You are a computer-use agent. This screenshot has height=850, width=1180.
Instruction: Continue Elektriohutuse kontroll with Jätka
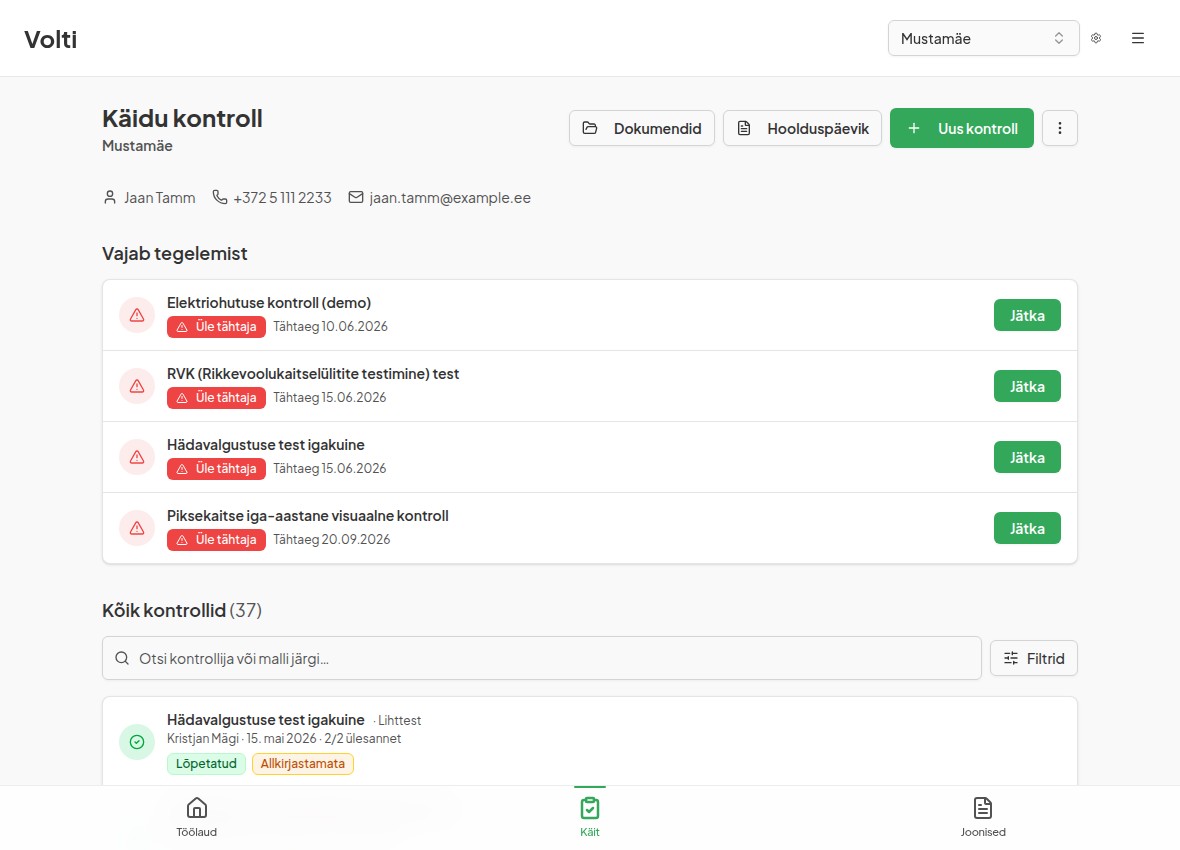tap(1027, 315)
